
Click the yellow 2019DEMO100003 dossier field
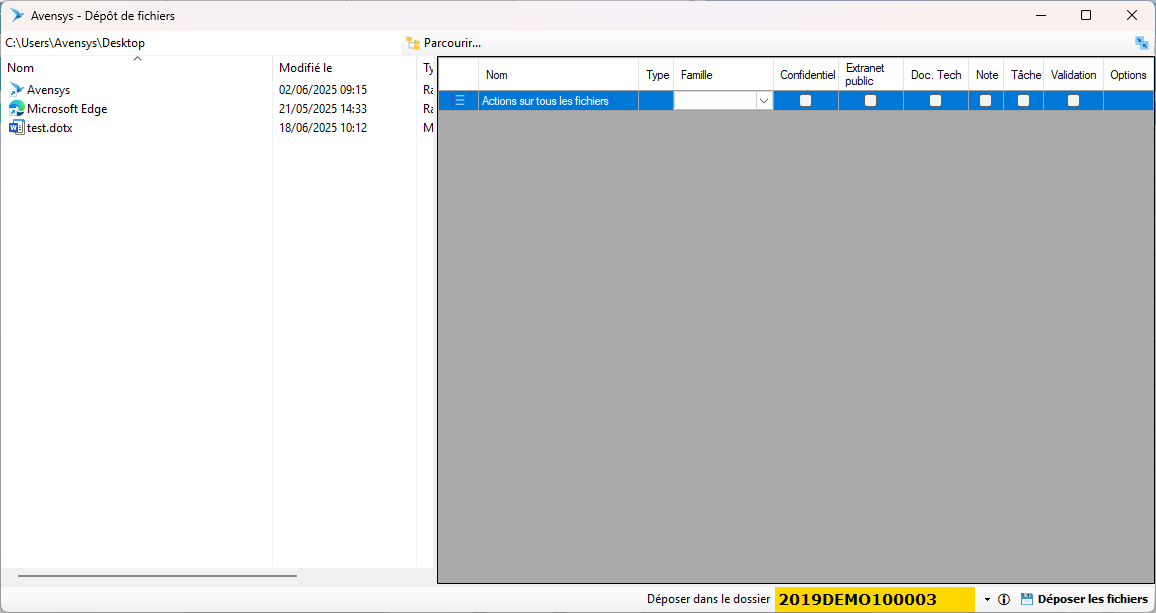(874, 600)
